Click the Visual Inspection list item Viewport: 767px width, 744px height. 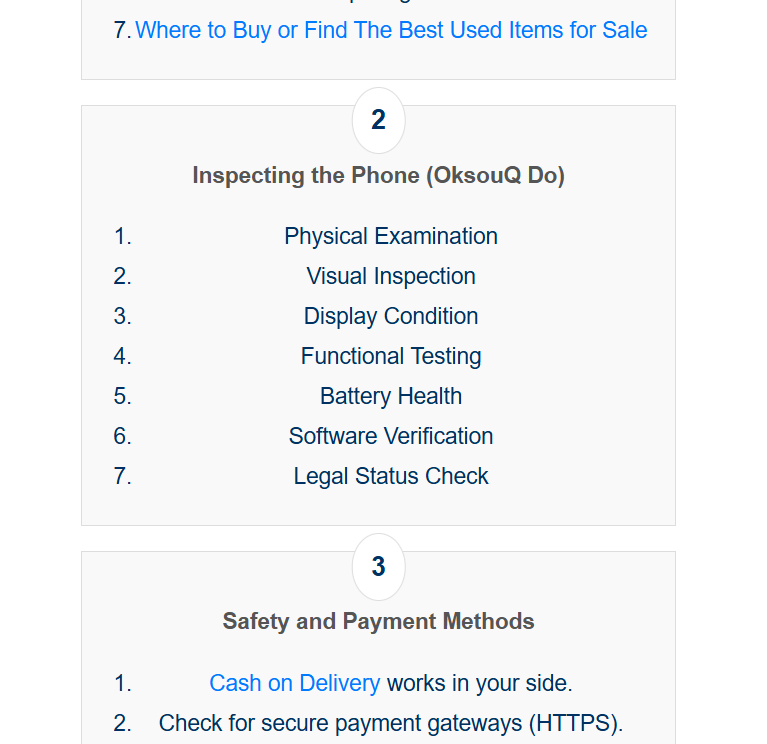pos(391,276)
